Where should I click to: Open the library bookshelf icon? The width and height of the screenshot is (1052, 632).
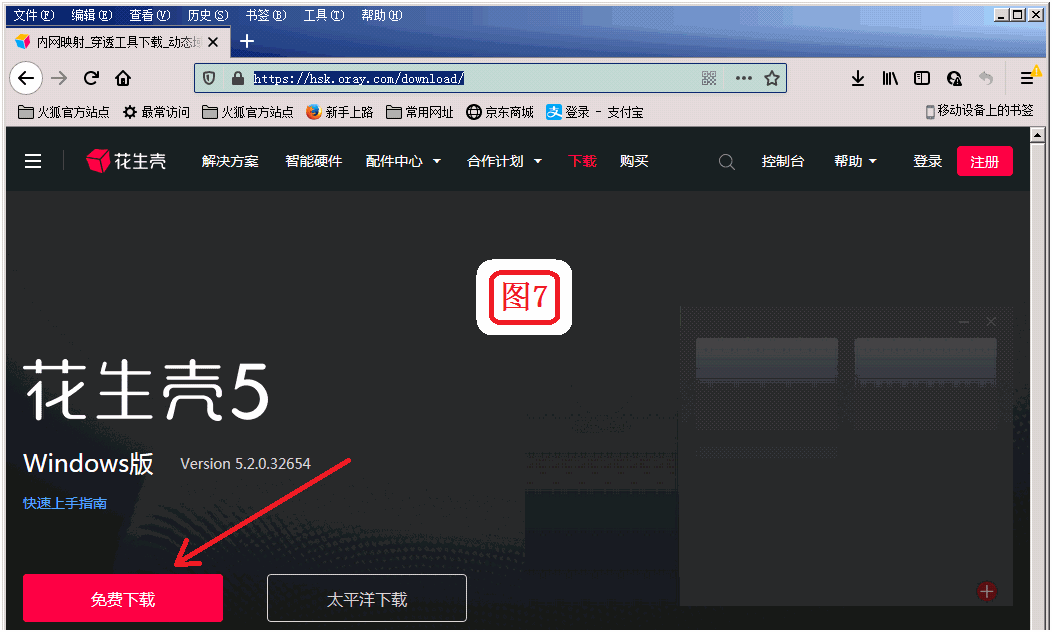(x=890, y=78)
